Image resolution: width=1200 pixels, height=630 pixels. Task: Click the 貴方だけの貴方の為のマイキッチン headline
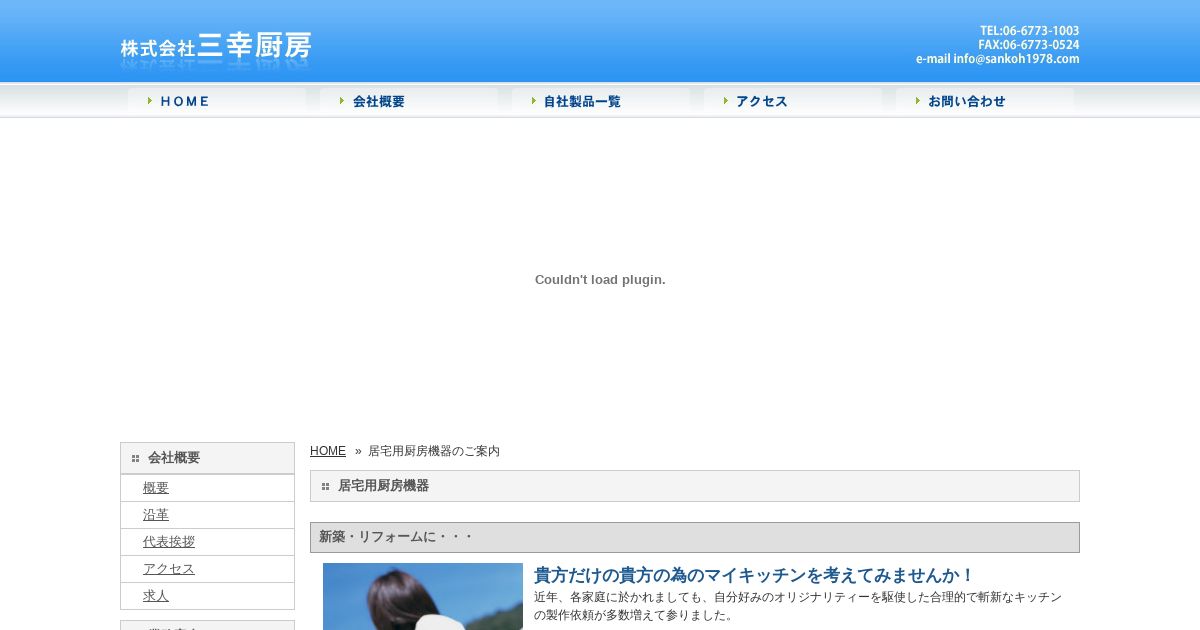754,575
